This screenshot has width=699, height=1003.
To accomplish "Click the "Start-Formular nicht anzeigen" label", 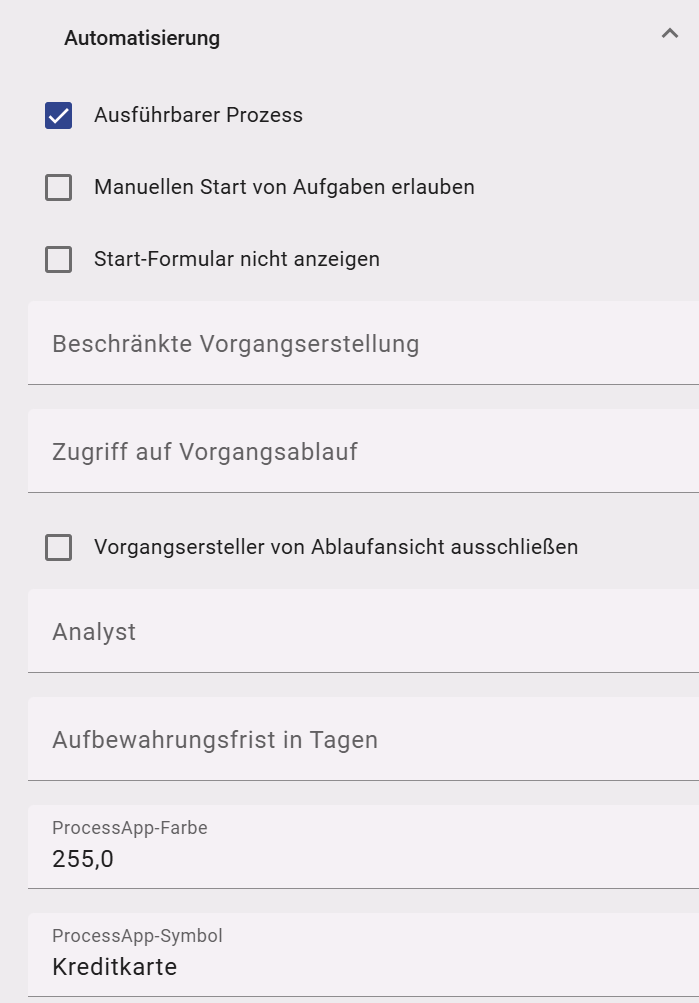I will [x=237, y=259].
